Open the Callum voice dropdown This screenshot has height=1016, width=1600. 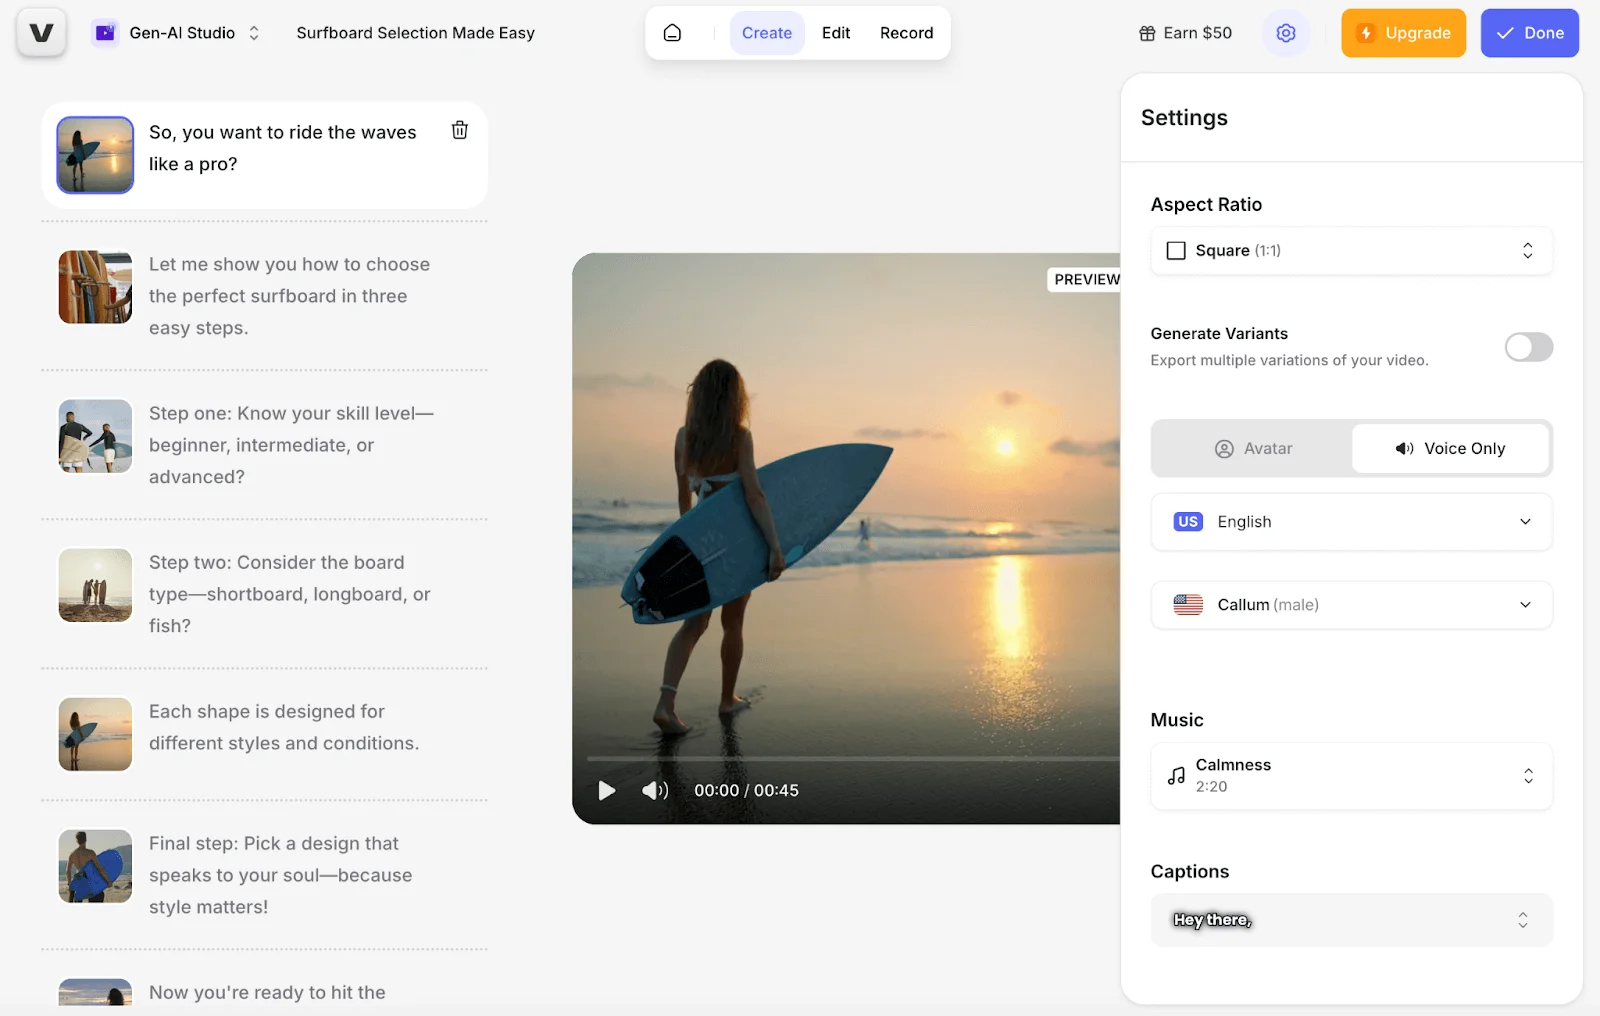(1351, 605)
